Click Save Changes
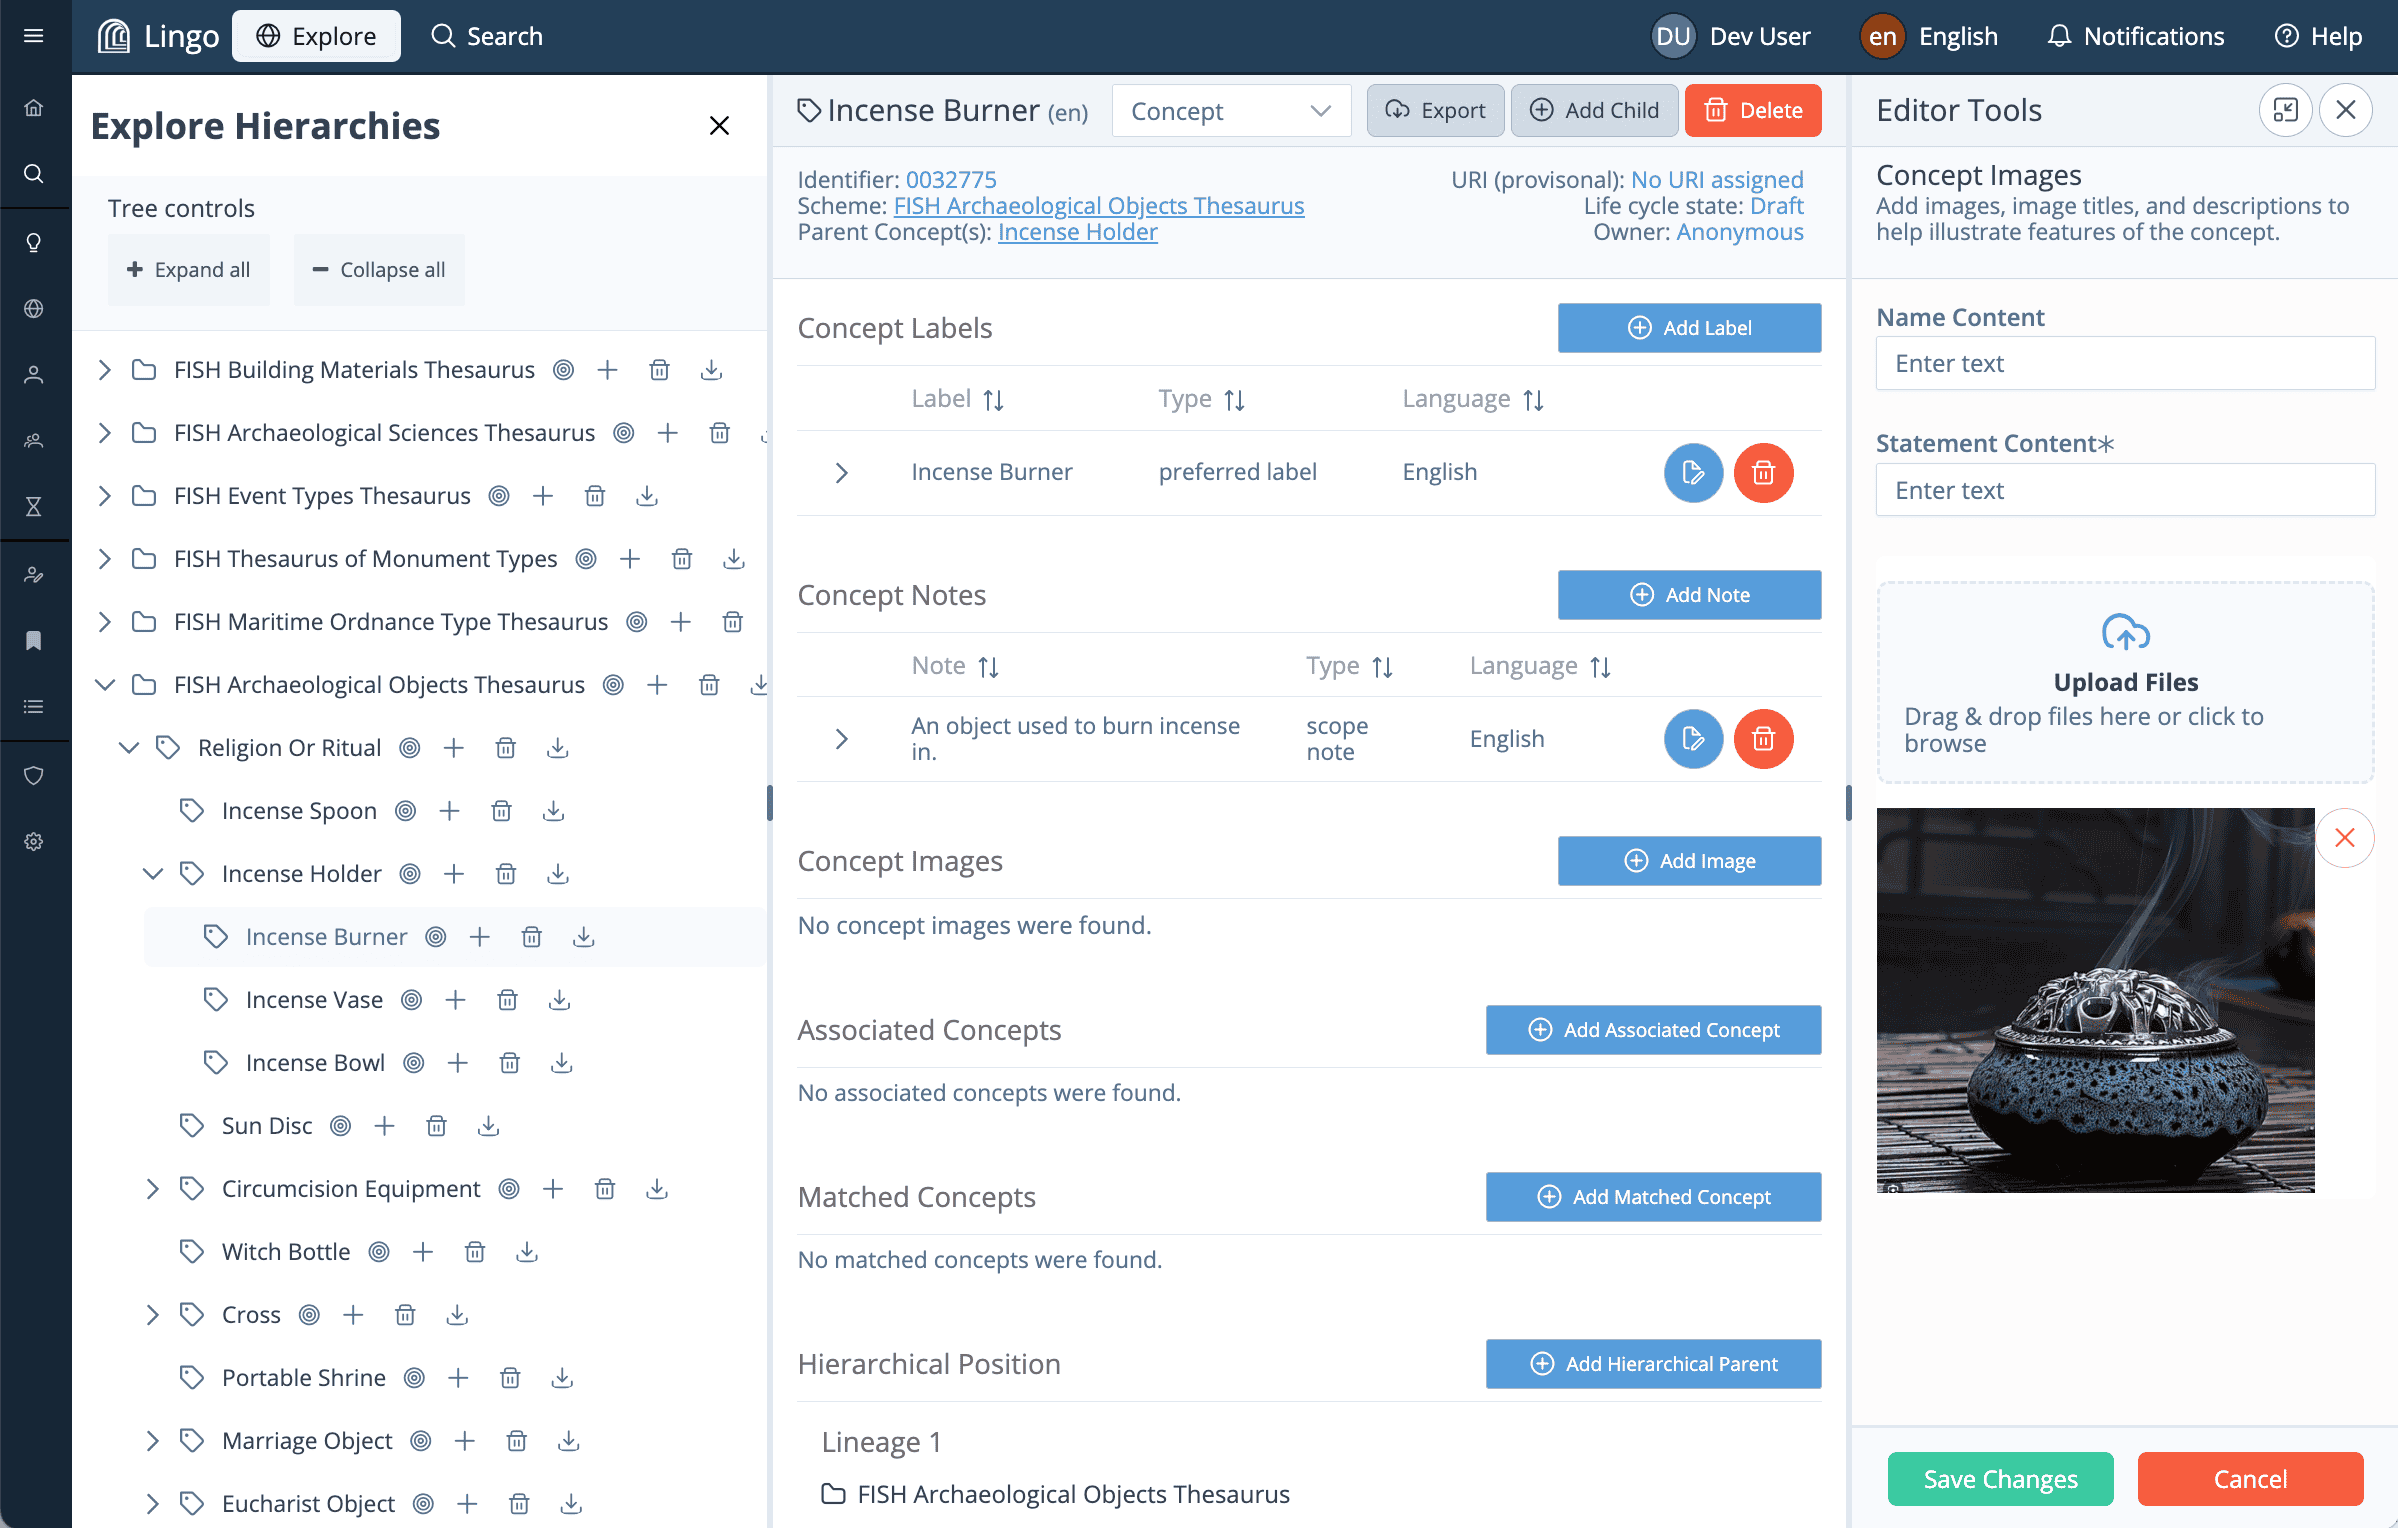The height and width of the screenshot is (1528, 2398). (2001, 1479)
